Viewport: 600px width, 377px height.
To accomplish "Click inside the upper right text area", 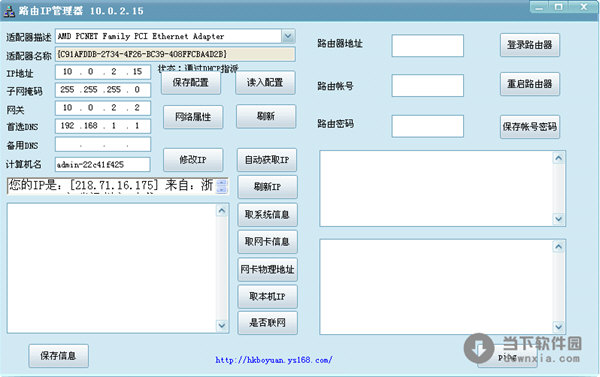I will (x=436, y=188).
